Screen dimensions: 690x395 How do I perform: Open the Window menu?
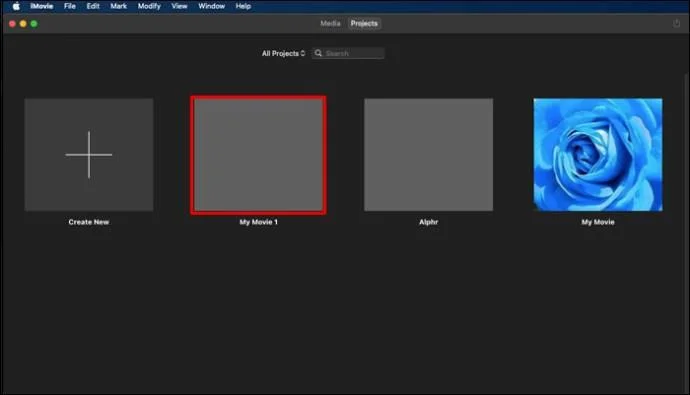tap(211, 6)
